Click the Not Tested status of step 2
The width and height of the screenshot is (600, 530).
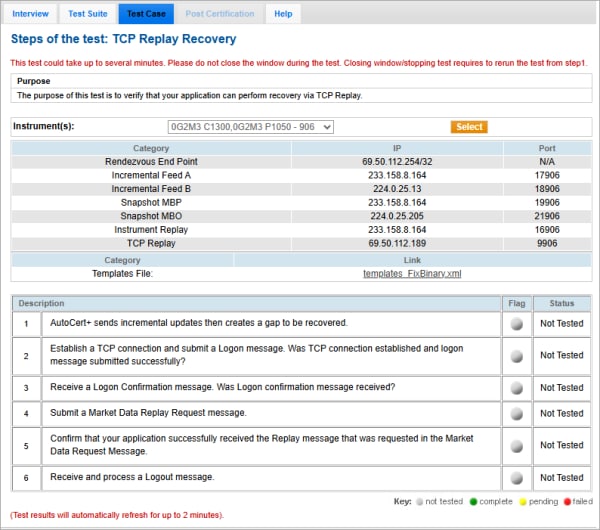pyautogui.click(x=561, y=356)
